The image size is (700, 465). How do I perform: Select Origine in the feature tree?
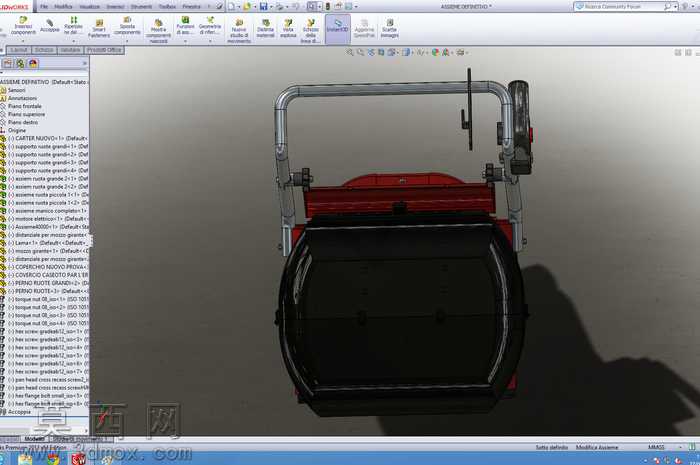pos(17,130)
